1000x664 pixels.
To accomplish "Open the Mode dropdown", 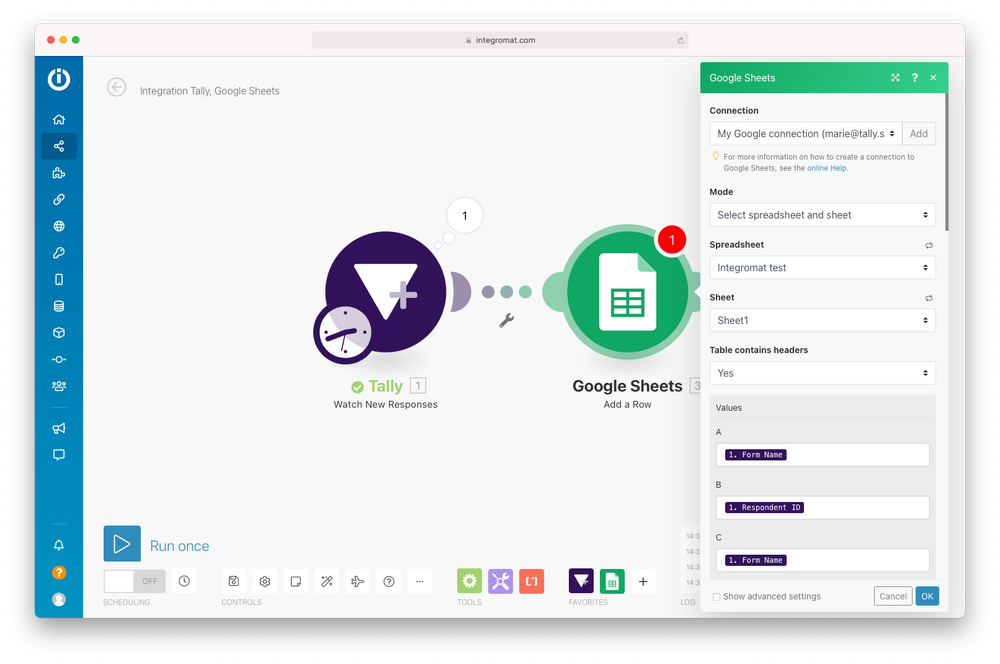I will [x=823, y=215].
